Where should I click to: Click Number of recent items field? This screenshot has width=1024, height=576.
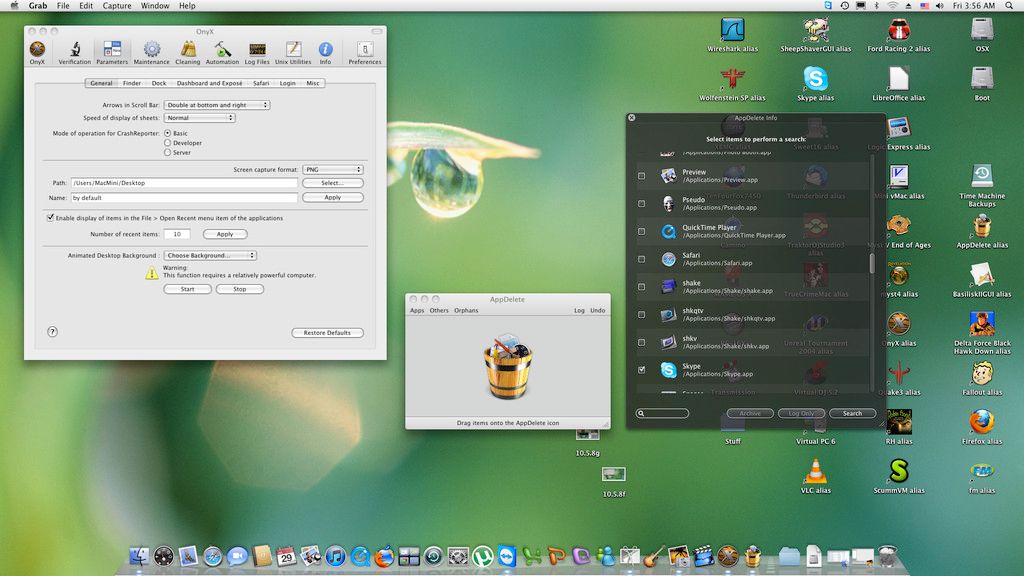tap(177, 234)
